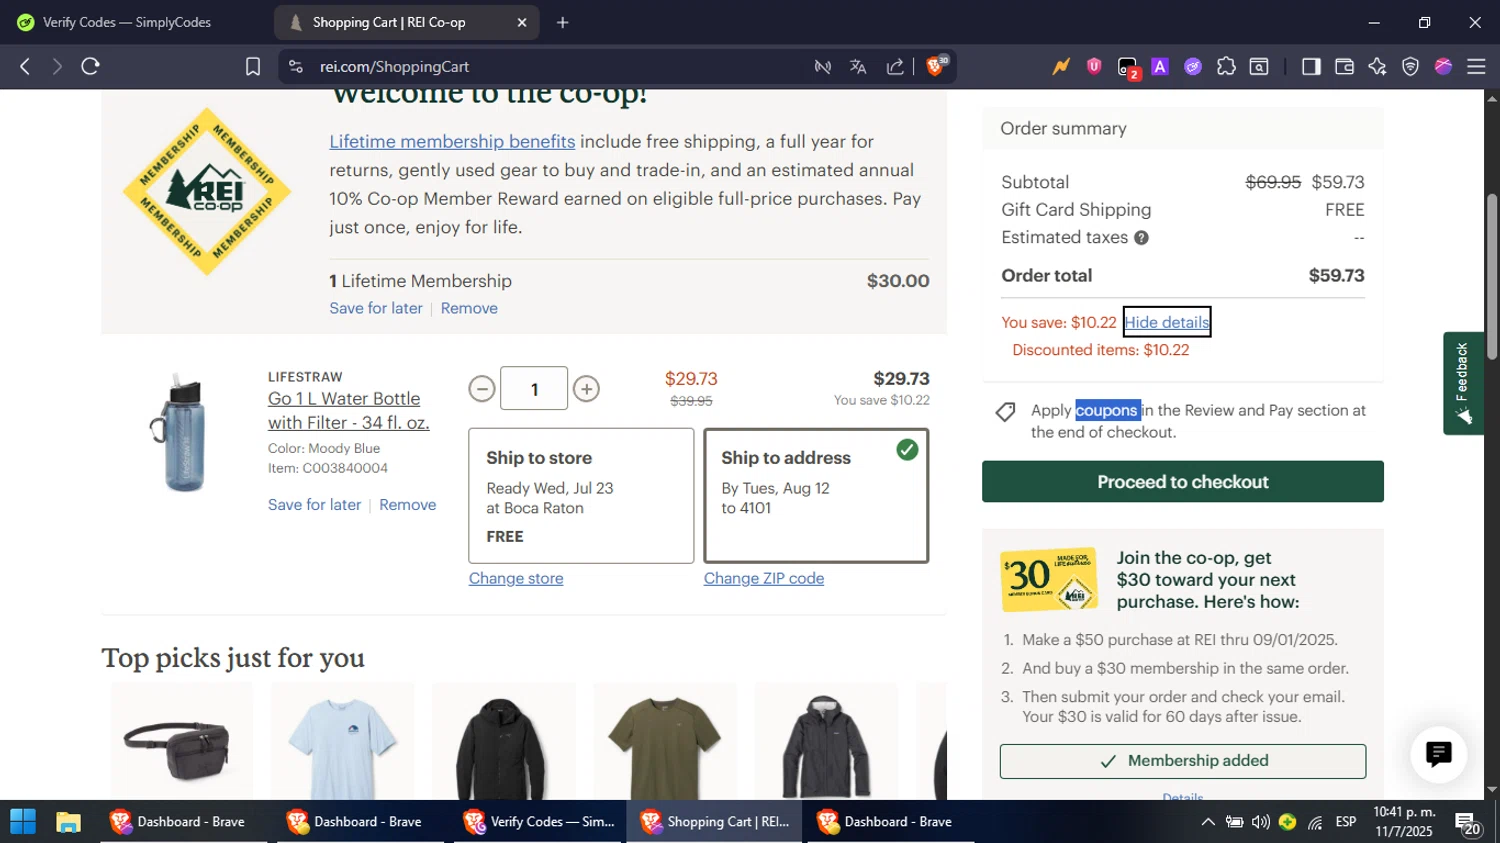Switch to Shopping Cart REI taskbar window
Screen dimensions: 1500x843
tap(715, 822)
